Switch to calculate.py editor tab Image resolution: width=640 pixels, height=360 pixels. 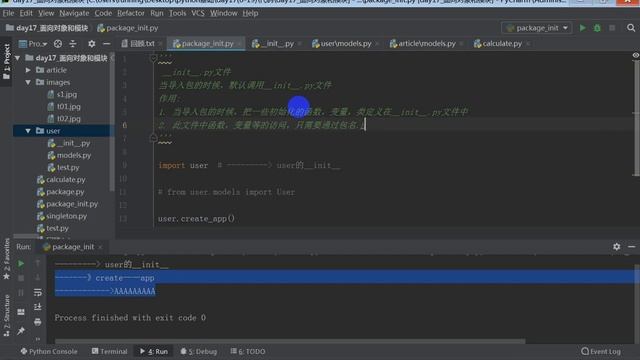pos(501,44)
